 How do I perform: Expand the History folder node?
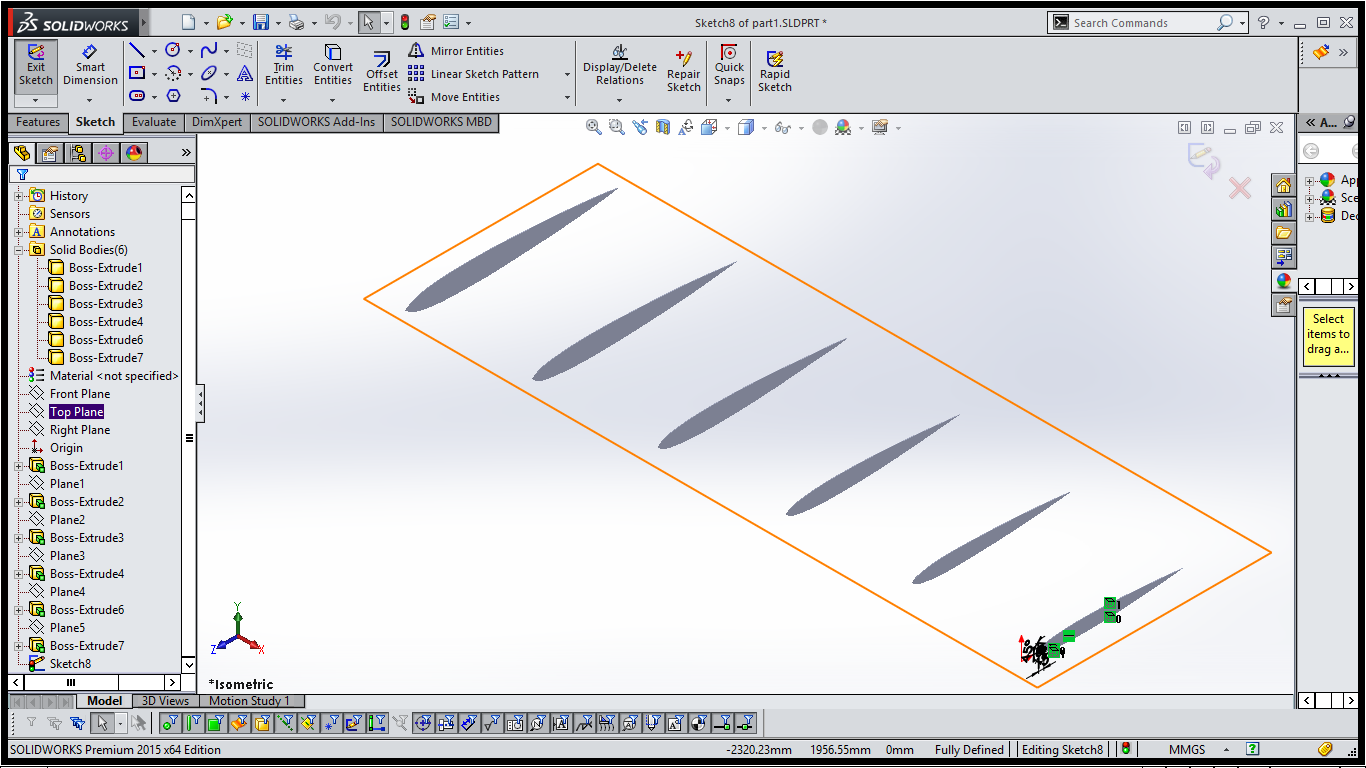tap(18, 196)
